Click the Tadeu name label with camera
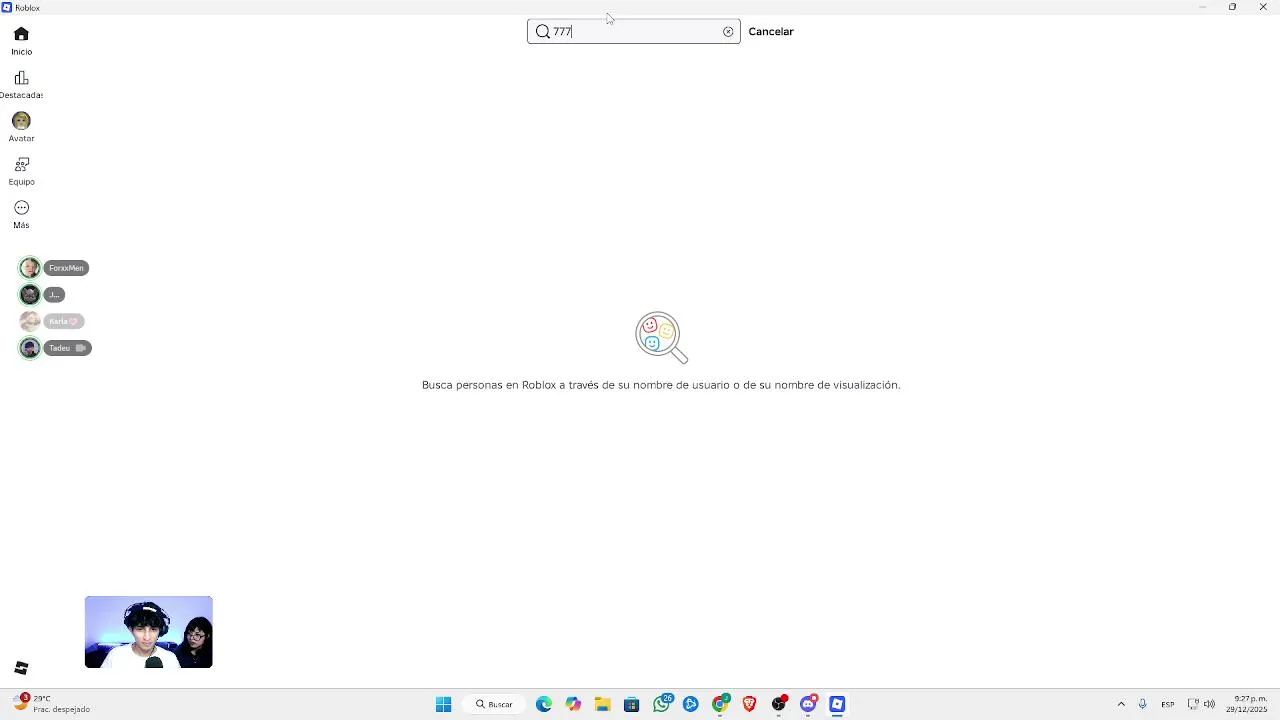The height and width of the screenshot is (720, 1280). point(68,348)
